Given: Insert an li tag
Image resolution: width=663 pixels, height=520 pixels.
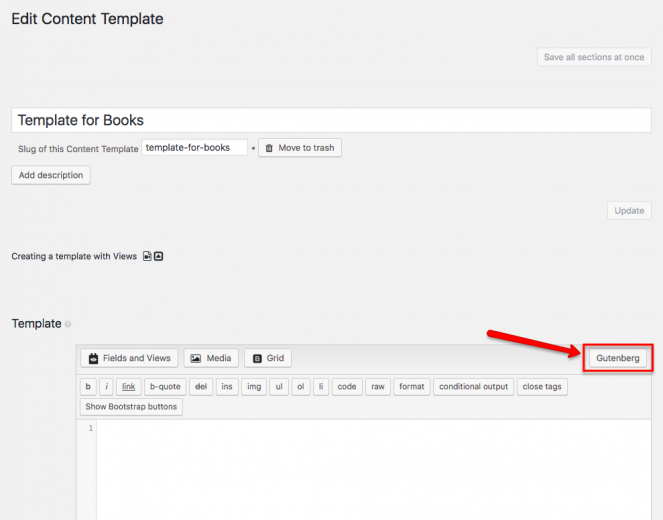Looking at the screenshot, I should tap(321, 386).
